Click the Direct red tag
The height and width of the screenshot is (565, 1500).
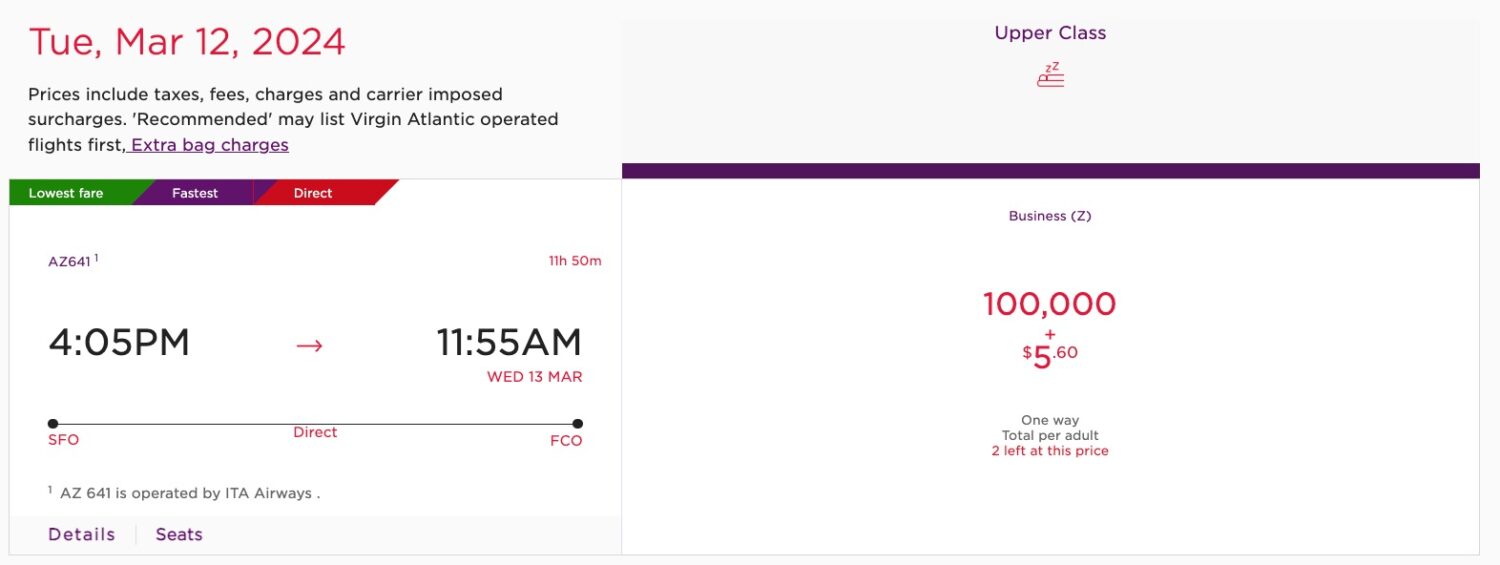coord(313,193)
